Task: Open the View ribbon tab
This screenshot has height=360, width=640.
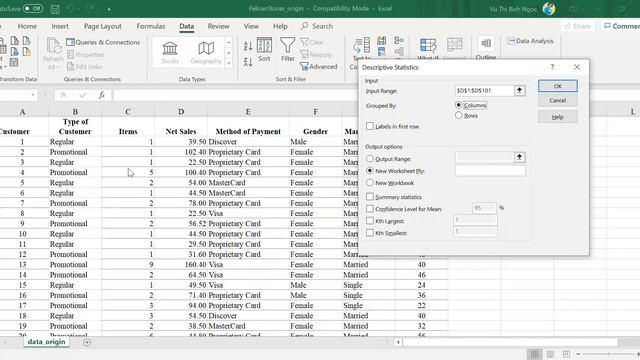Action: coord(251,26)
